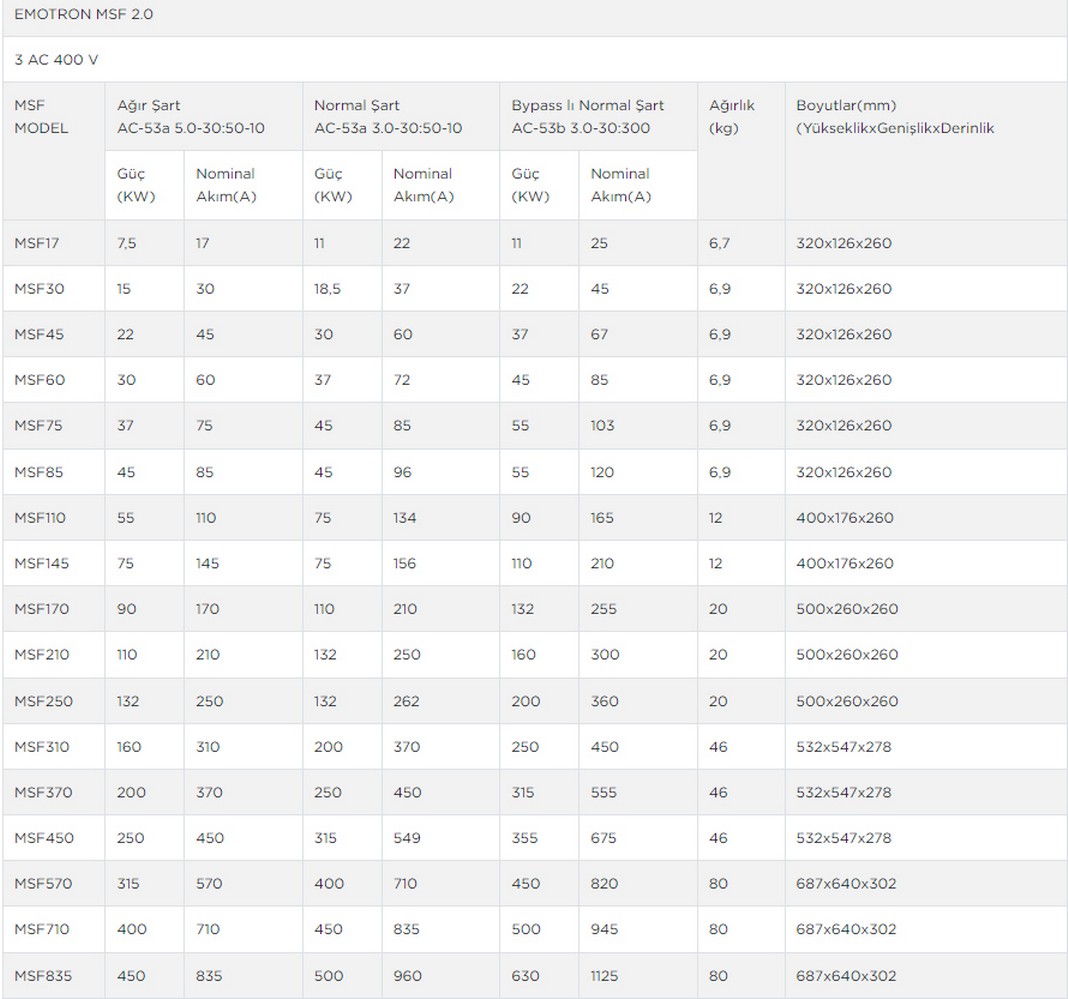Viewport: 1068px width, 999px height.
Task: Select the MSF450 model name
Action: click(44, 838)
